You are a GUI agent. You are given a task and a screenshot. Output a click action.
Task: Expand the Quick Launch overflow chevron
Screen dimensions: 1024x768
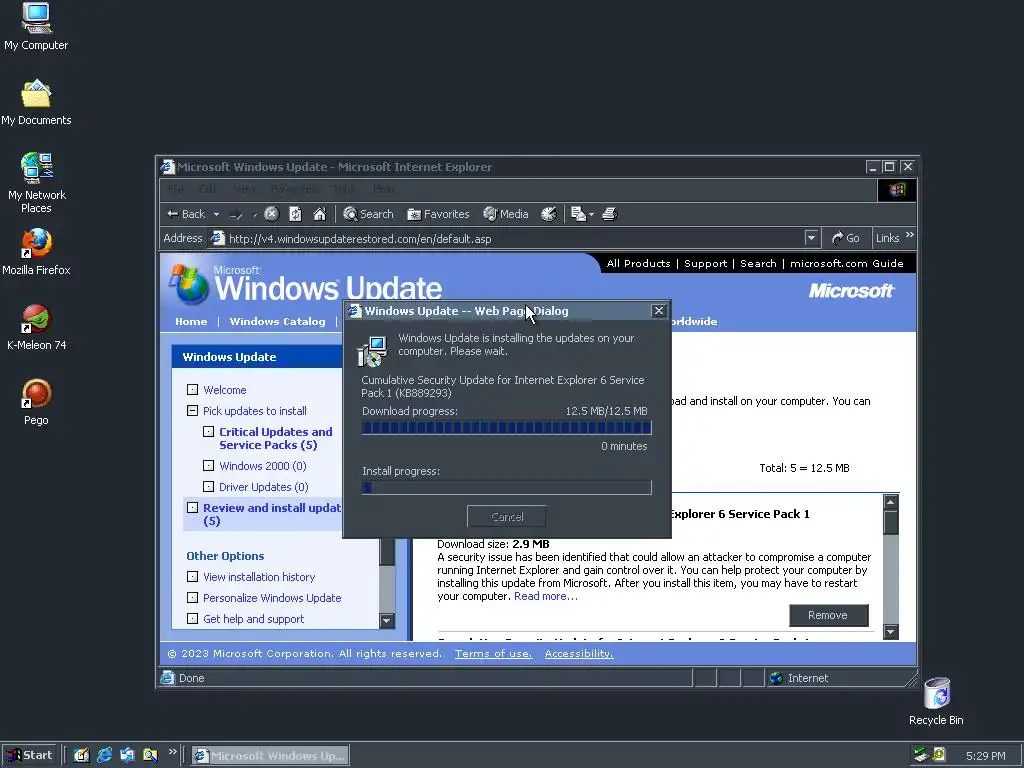(172, 752)
